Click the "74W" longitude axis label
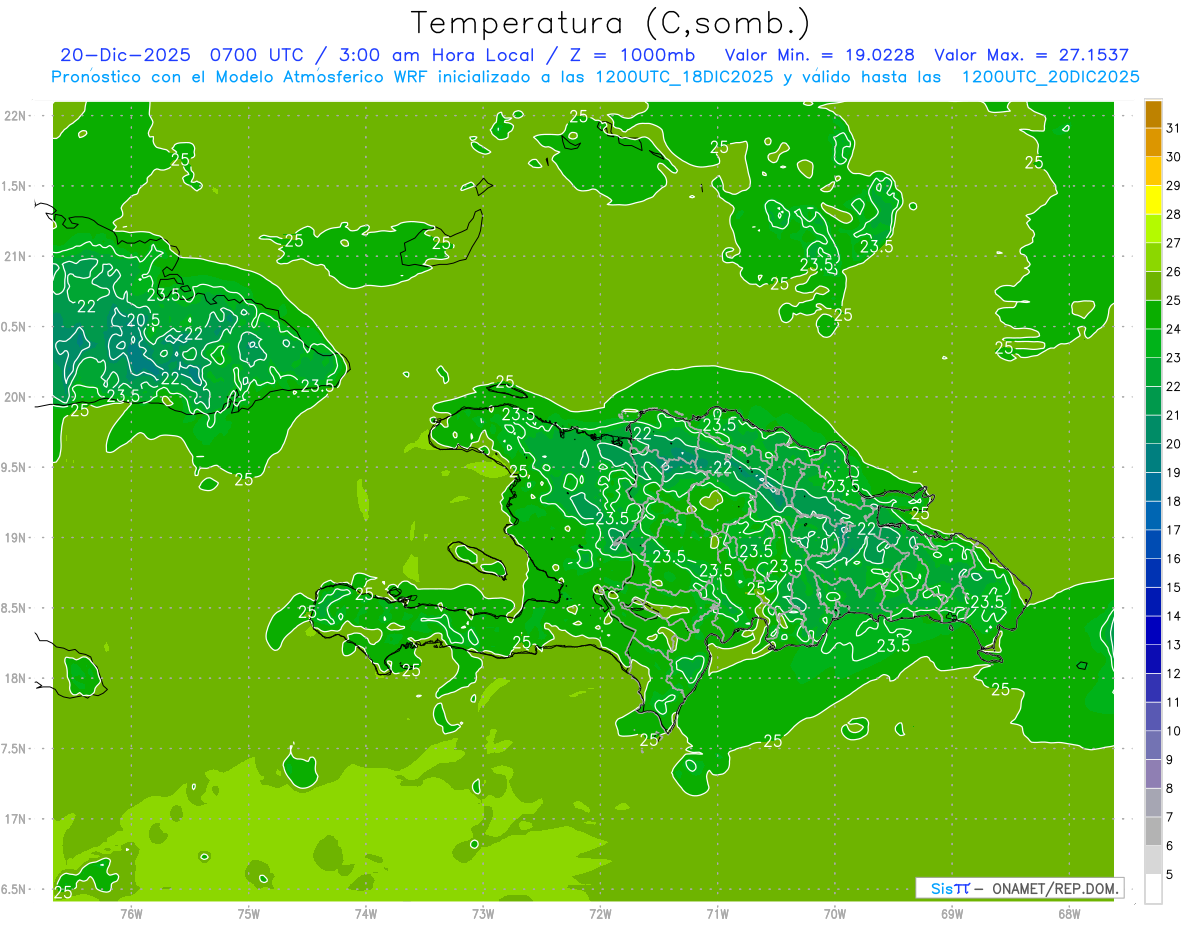 (366, 913)
